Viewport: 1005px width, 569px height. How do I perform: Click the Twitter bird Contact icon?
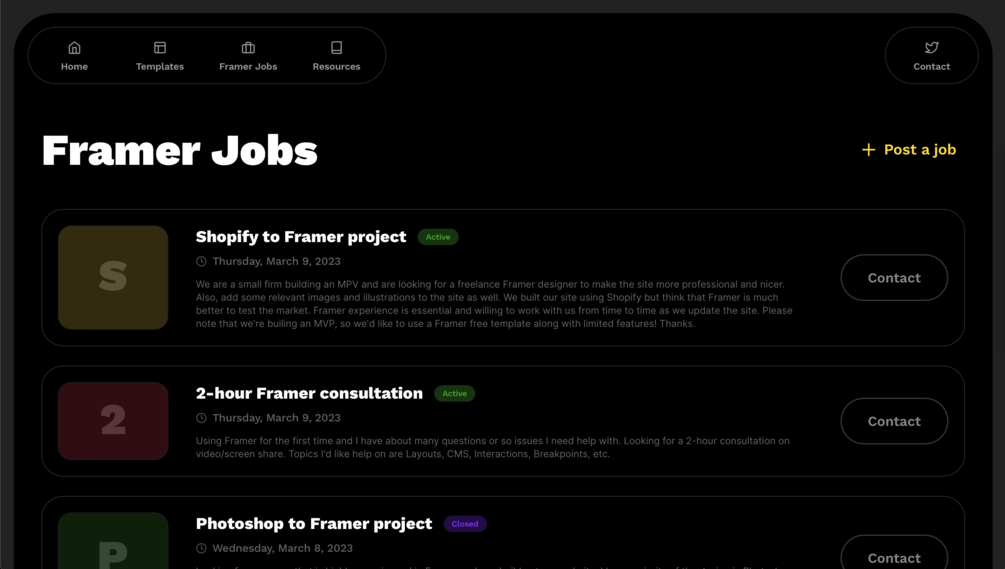(931, 48)
